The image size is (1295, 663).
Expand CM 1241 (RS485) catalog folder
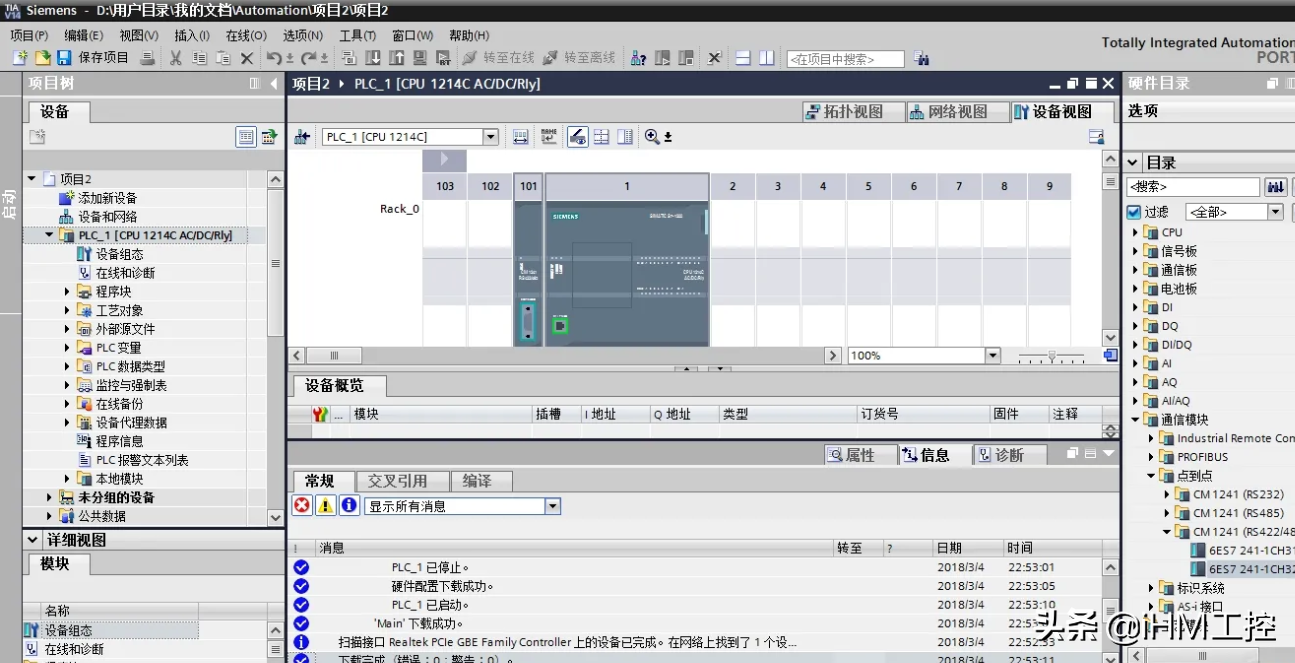1167,513
